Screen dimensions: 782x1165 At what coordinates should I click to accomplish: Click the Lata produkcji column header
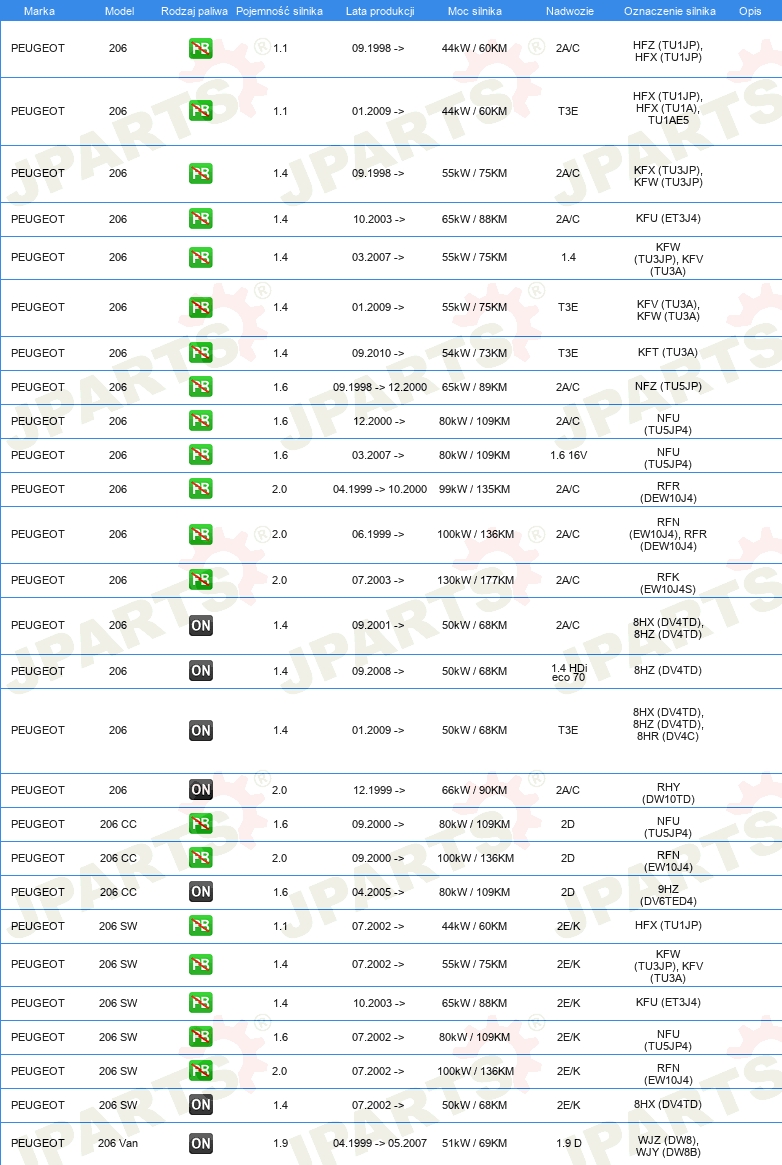pos(380,11)
